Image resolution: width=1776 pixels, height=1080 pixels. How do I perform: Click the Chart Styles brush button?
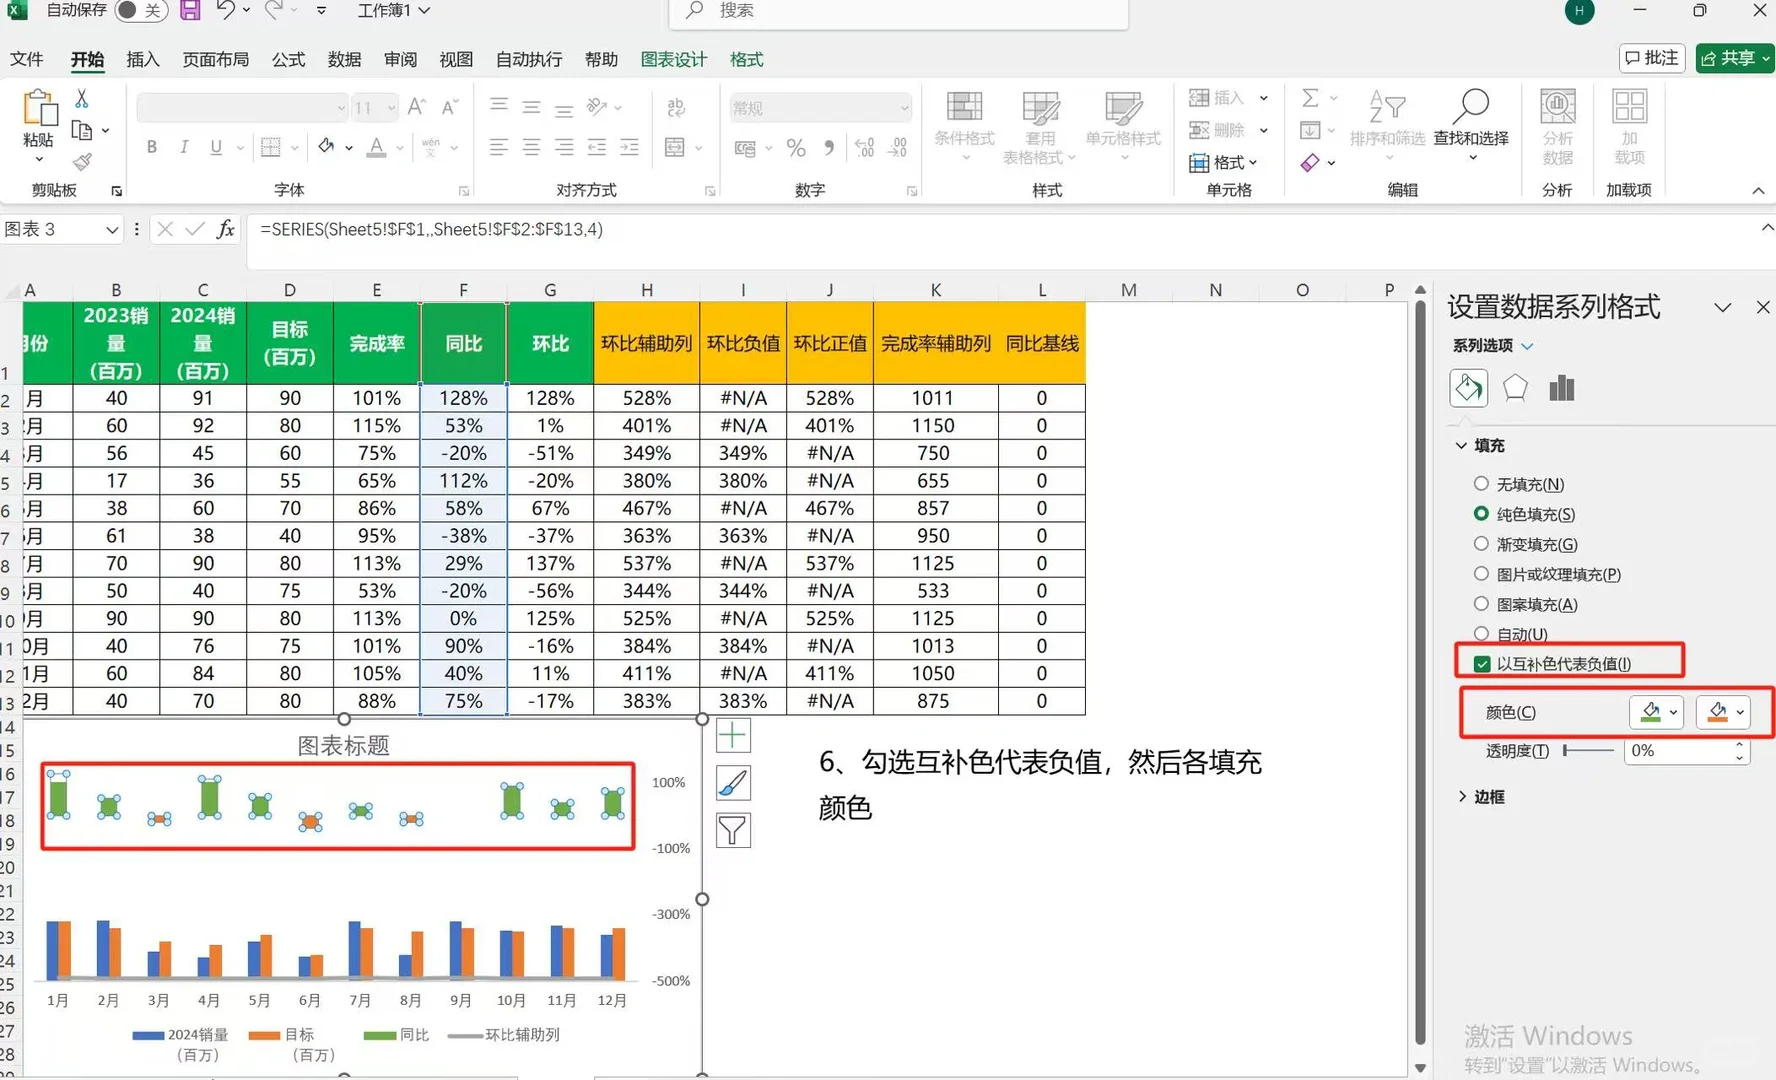coord(733,783)
